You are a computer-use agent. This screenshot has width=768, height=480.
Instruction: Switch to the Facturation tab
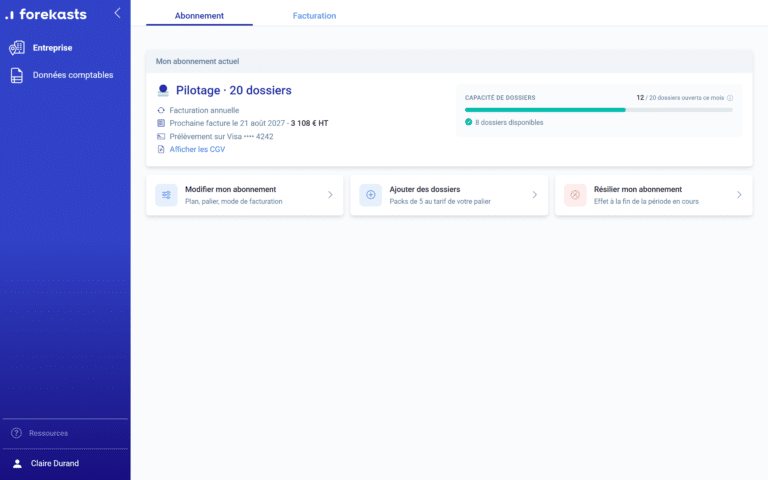tap(314, 16)
